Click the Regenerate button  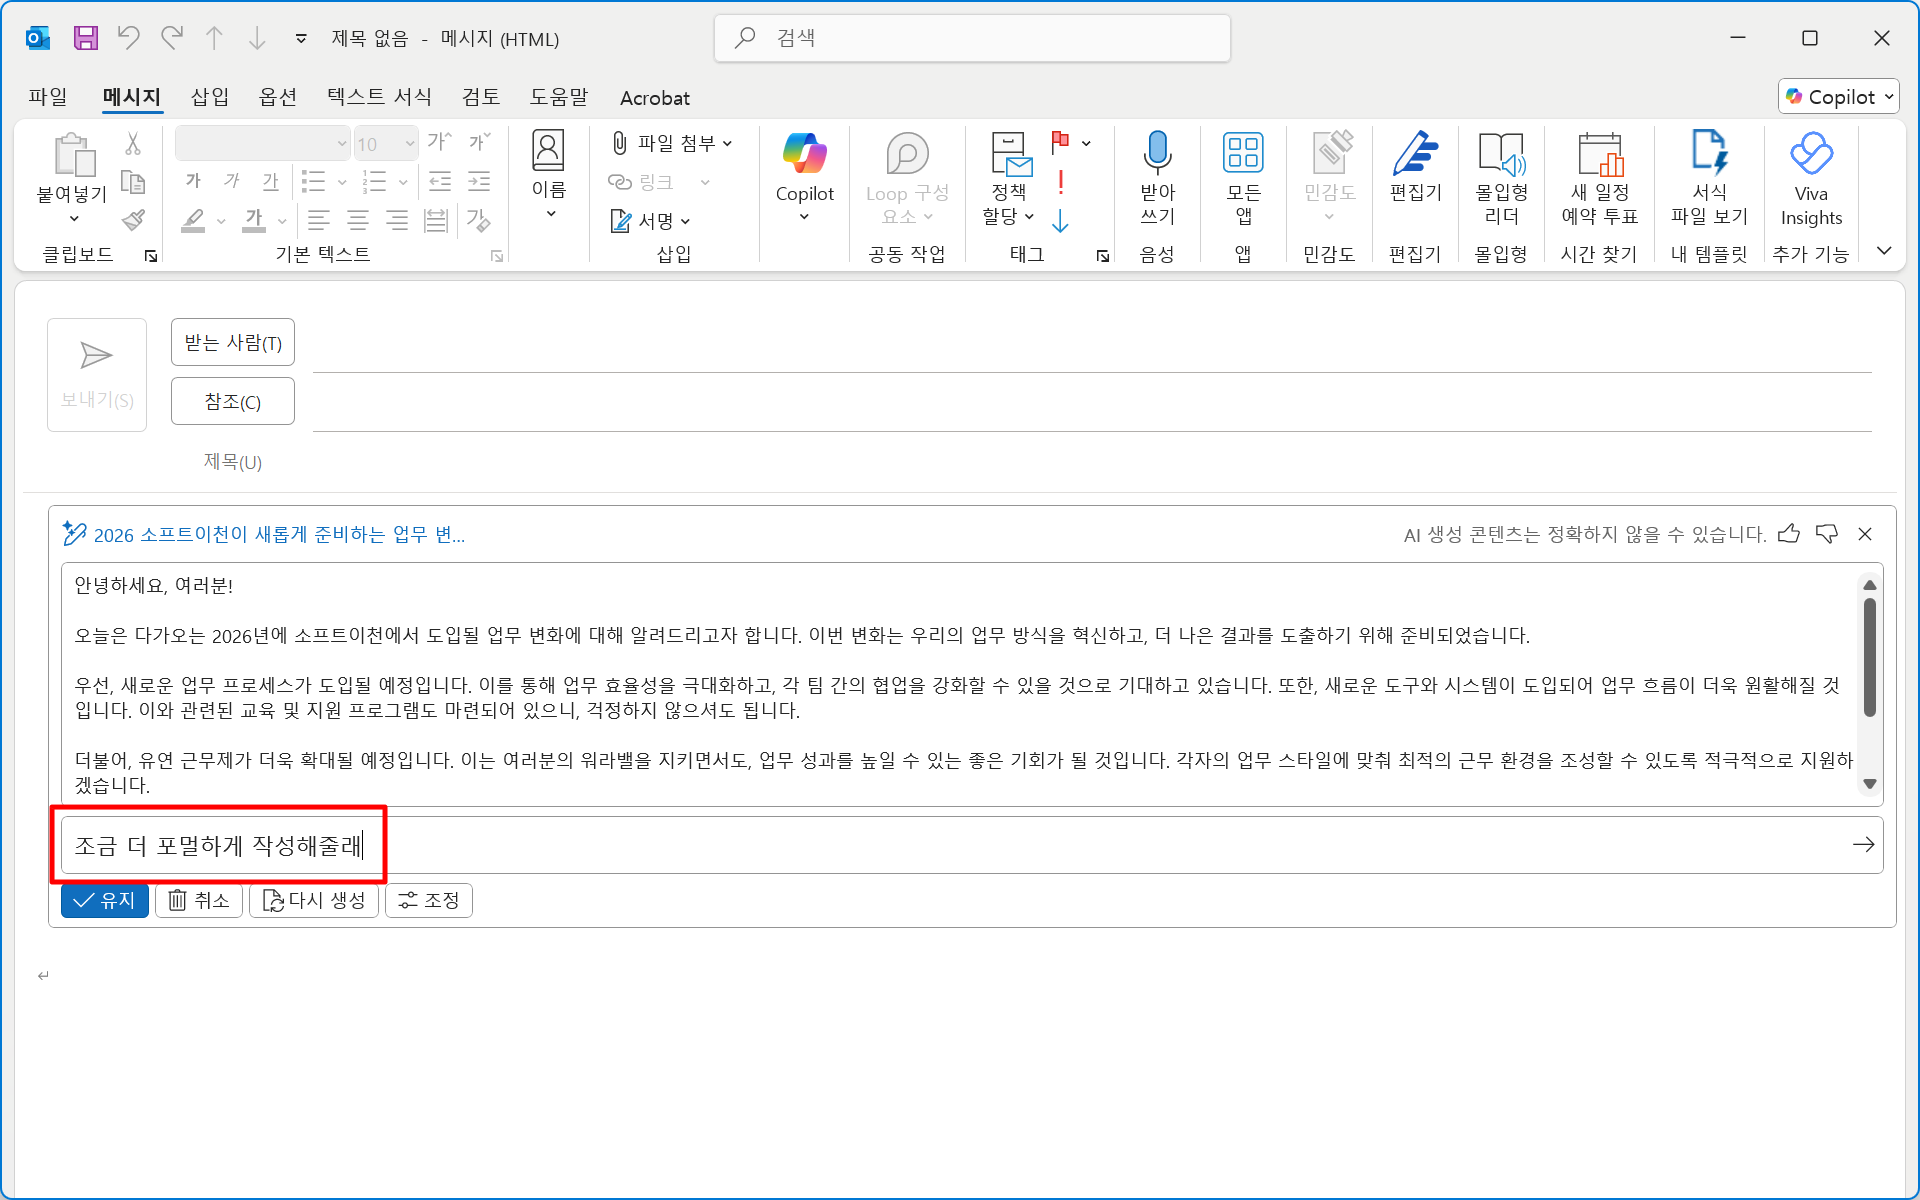(314, 900)
